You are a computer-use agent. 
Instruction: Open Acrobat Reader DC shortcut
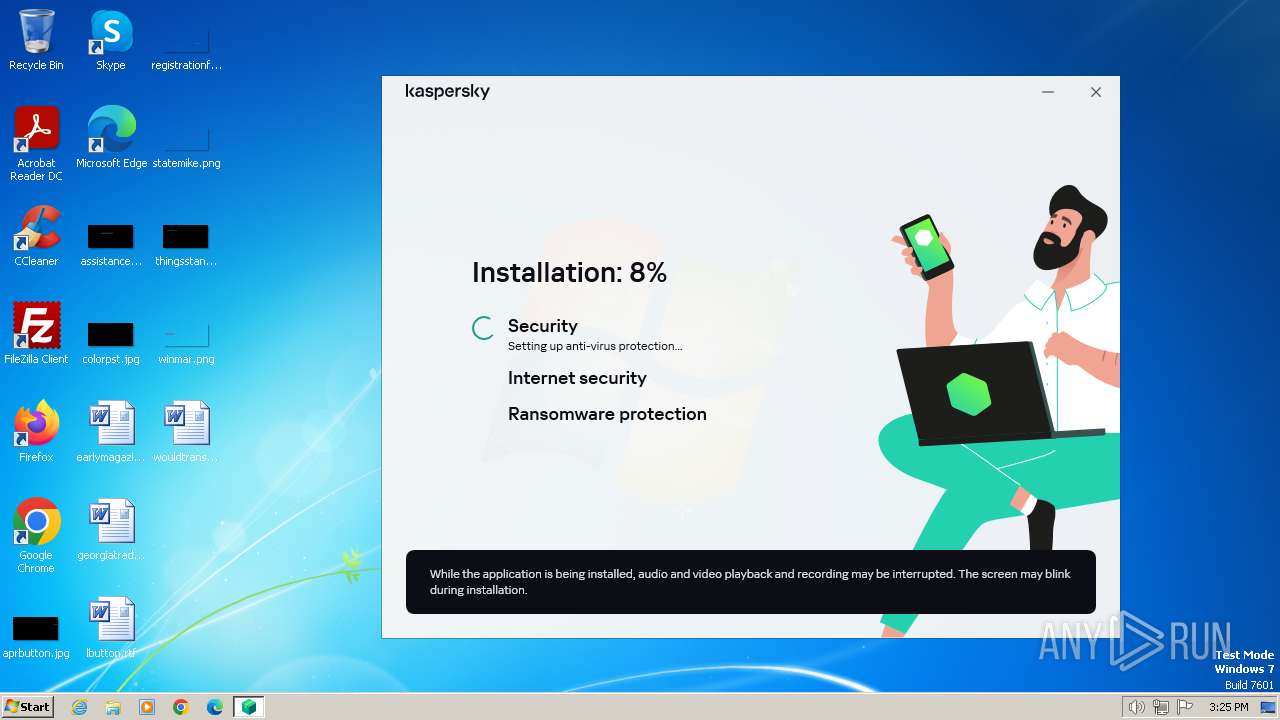(x=36, y=144)
